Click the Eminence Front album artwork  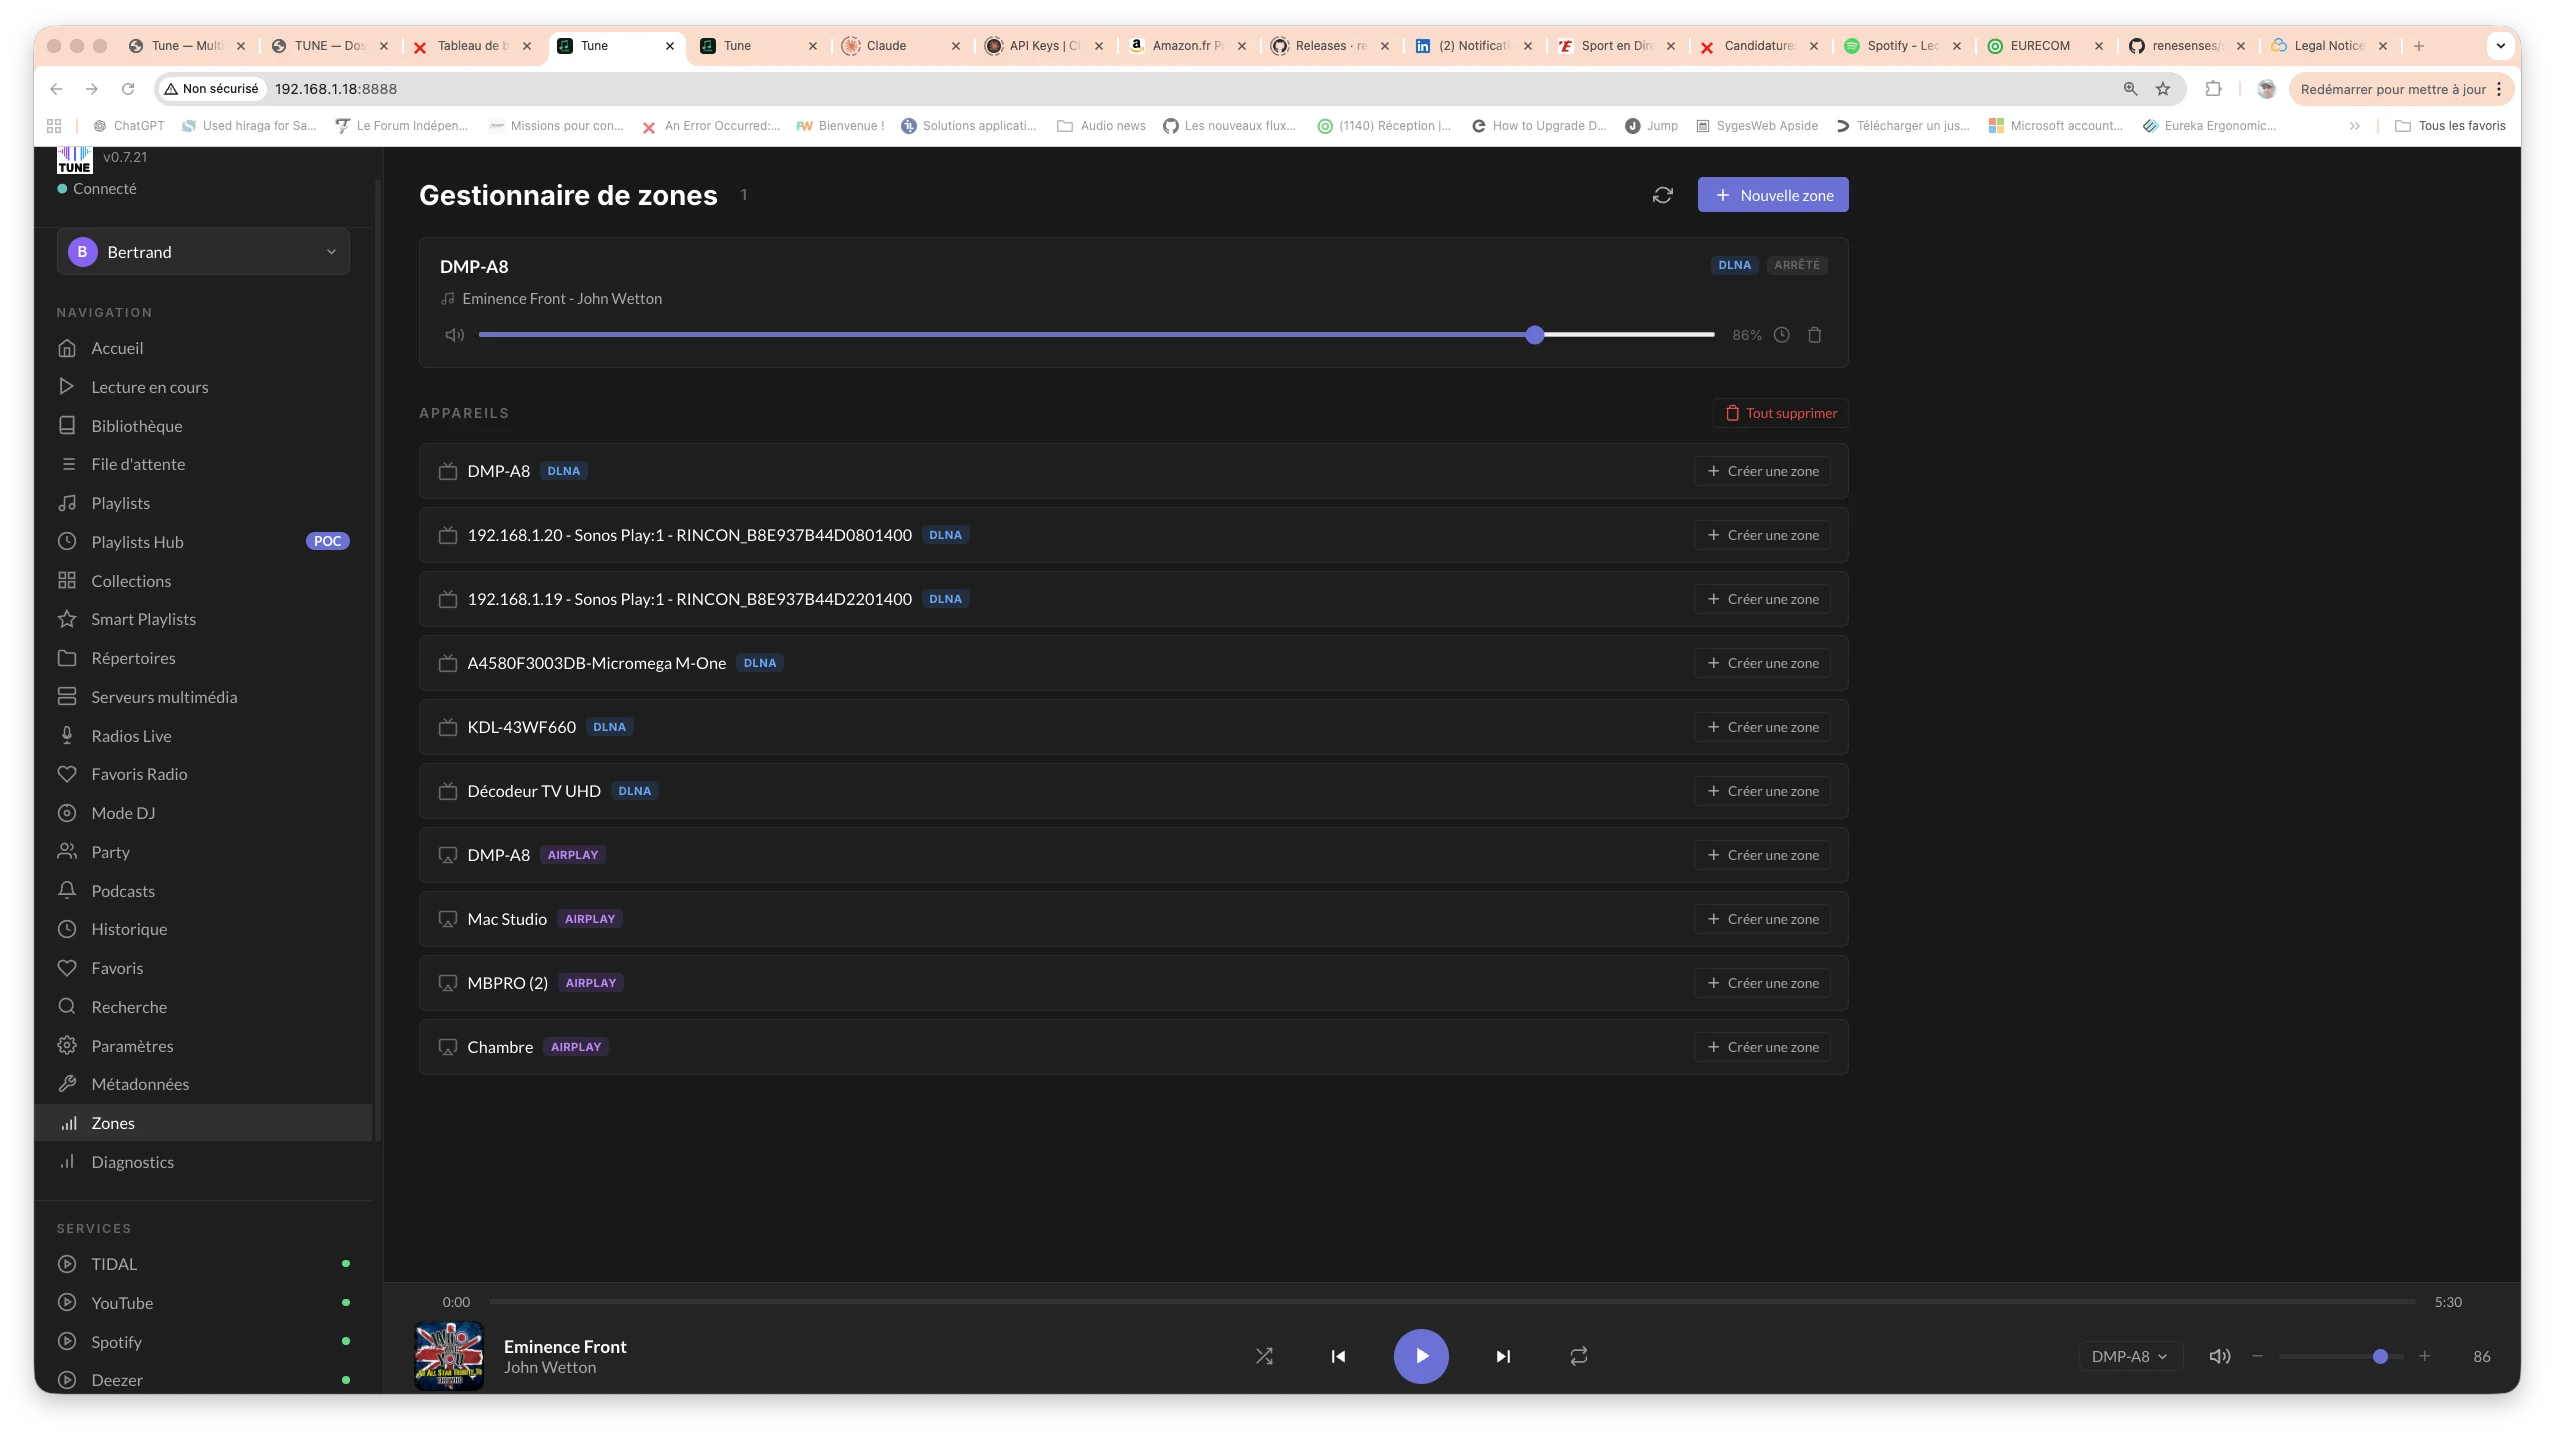pos(449,1356)
